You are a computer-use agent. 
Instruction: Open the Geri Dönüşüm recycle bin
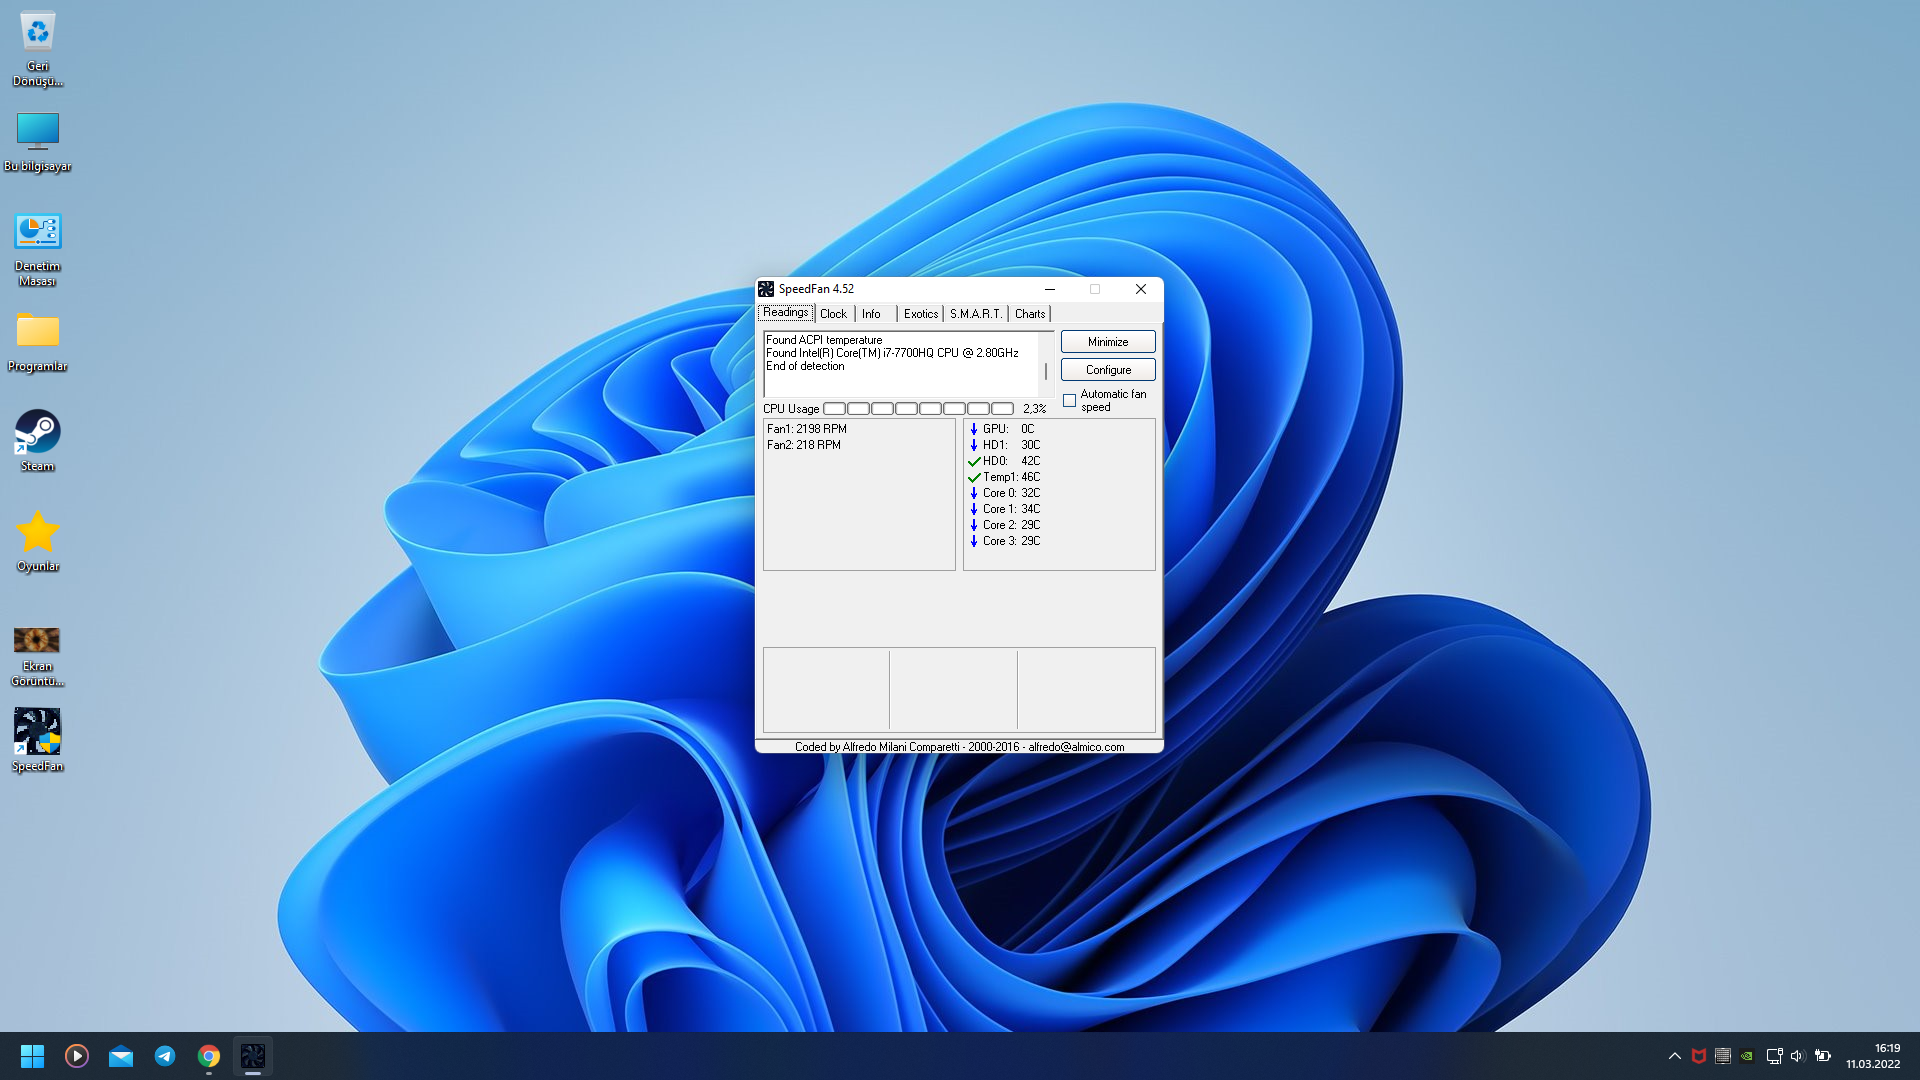[x=37, y=32]
